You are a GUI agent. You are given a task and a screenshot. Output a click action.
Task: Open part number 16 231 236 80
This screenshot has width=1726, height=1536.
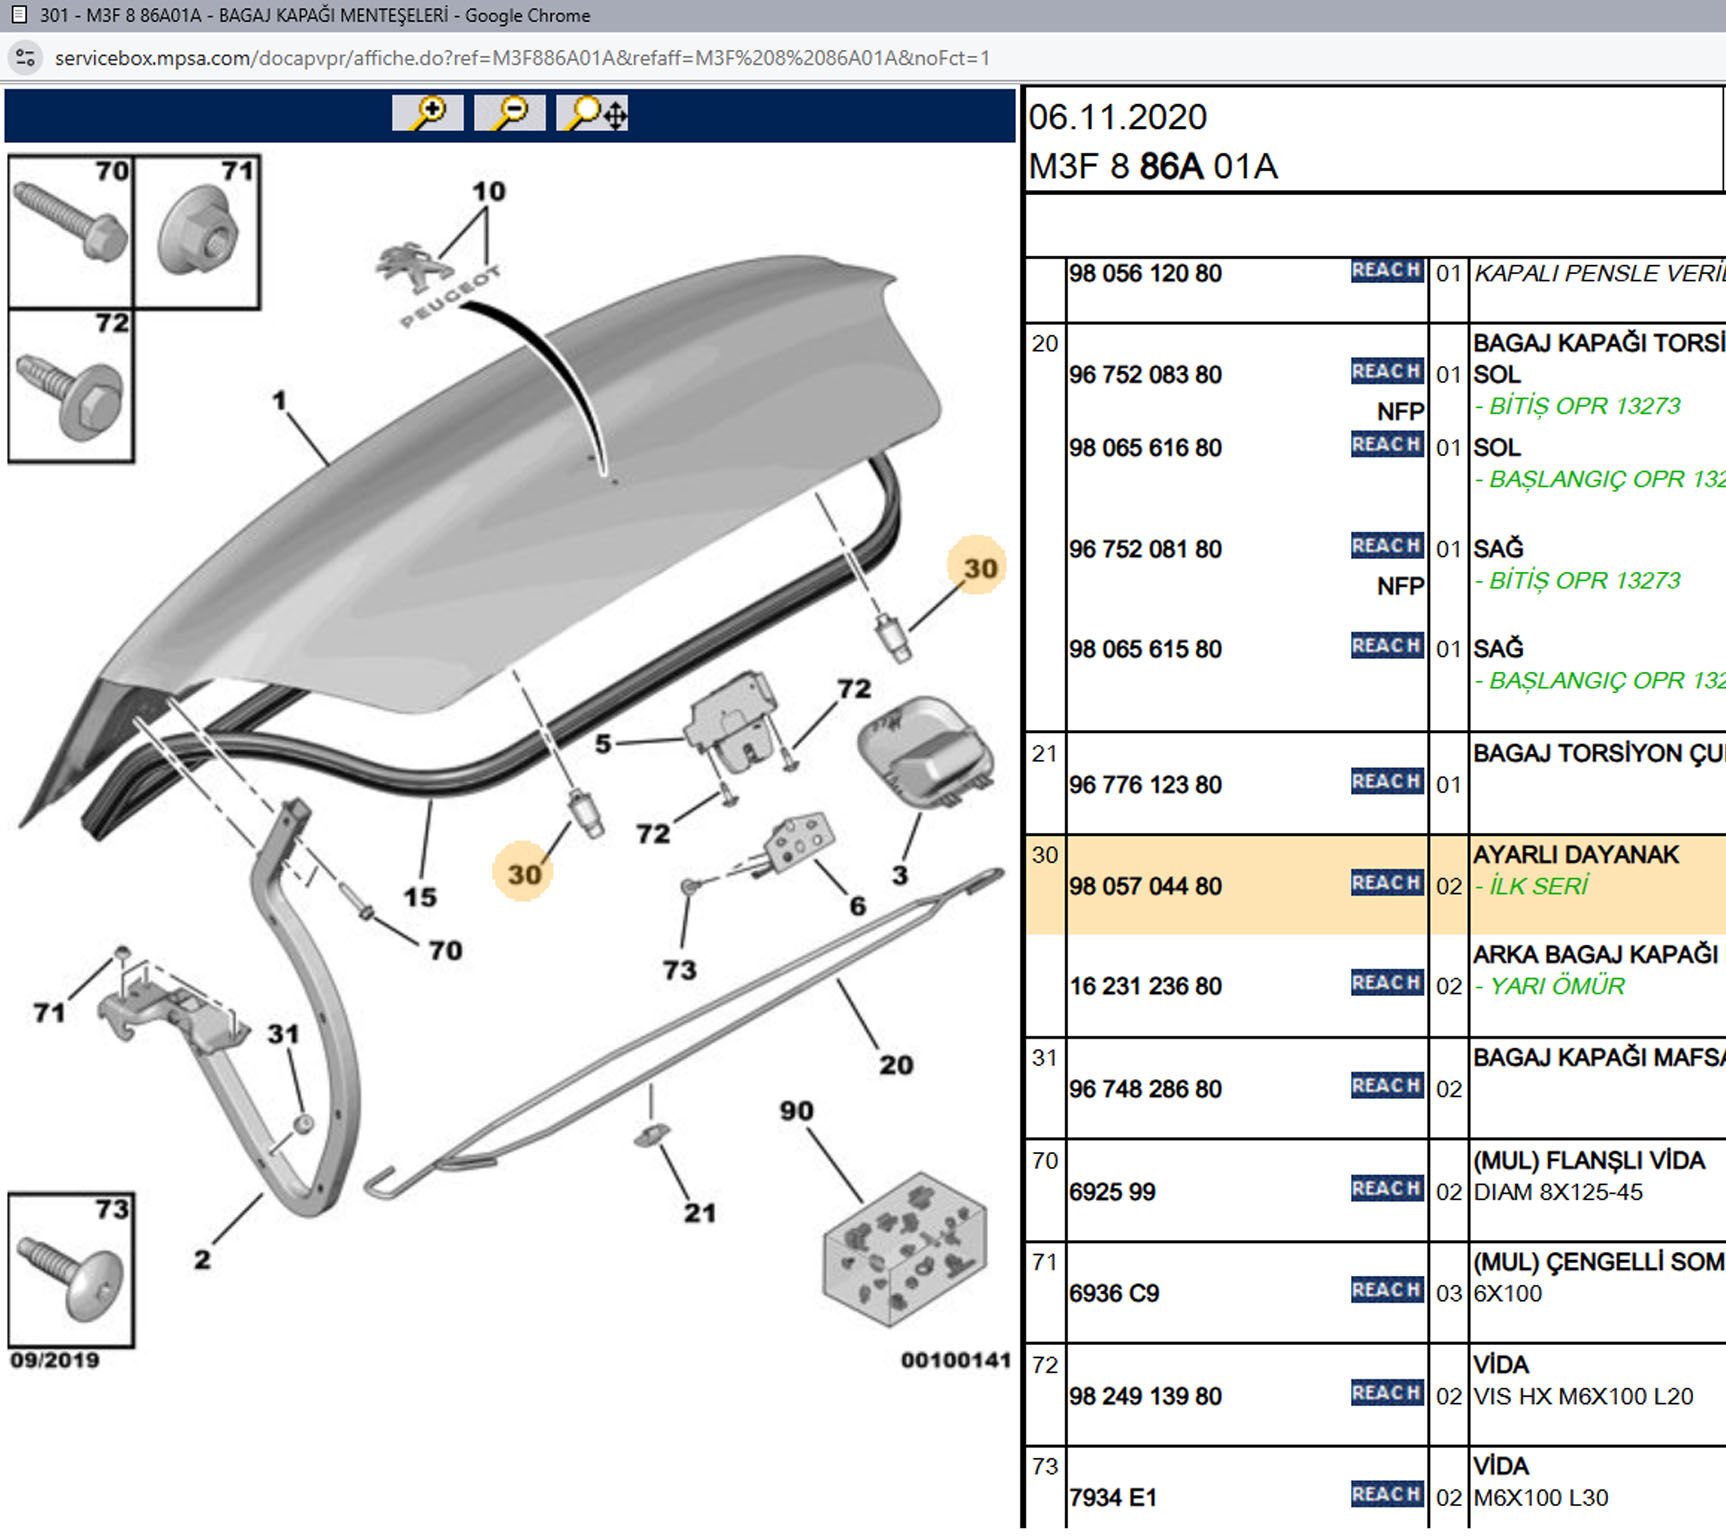pos(1146,987)
